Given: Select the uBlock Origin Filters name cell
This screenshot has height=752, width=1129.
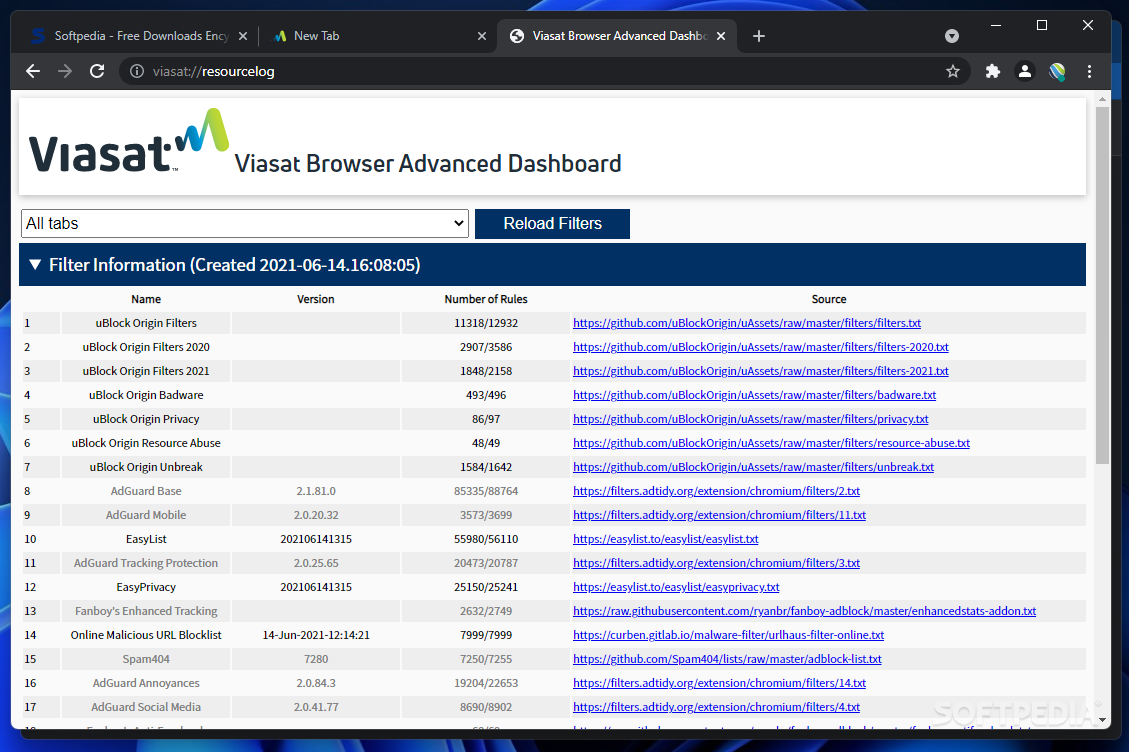Looking at the screenshot, I should click(x=146, y=323).
